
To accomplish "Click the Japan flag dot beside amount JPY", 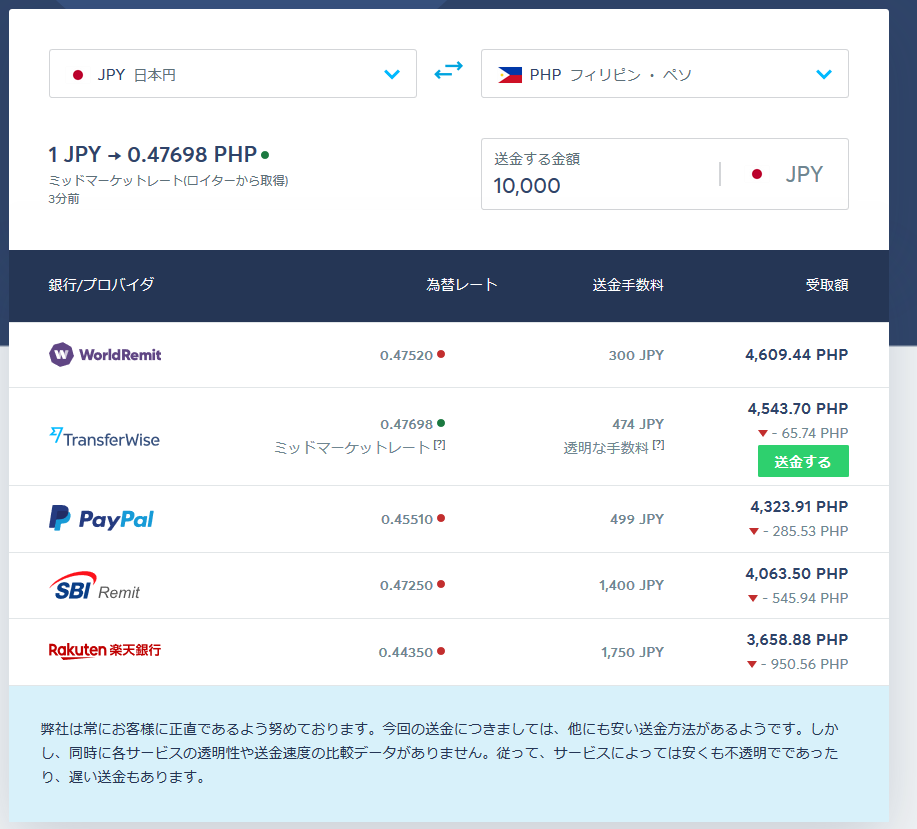I will click(757, 174).
